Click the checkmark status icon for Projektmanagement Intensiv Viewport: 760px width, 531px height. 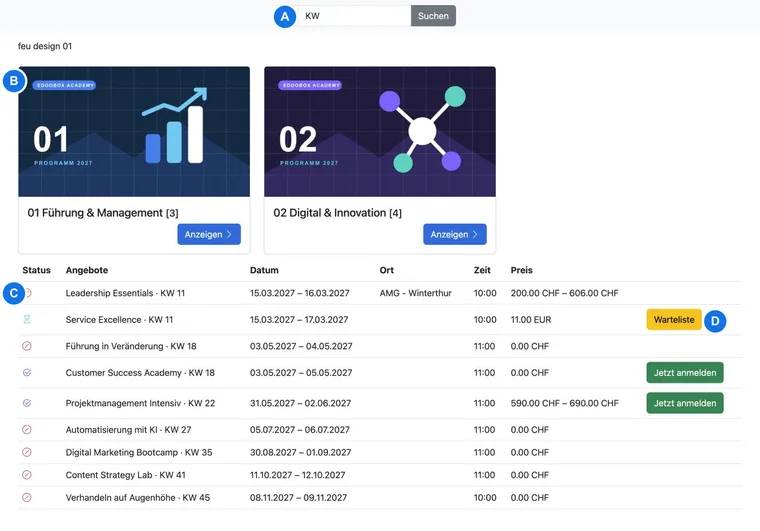(27, 403)
